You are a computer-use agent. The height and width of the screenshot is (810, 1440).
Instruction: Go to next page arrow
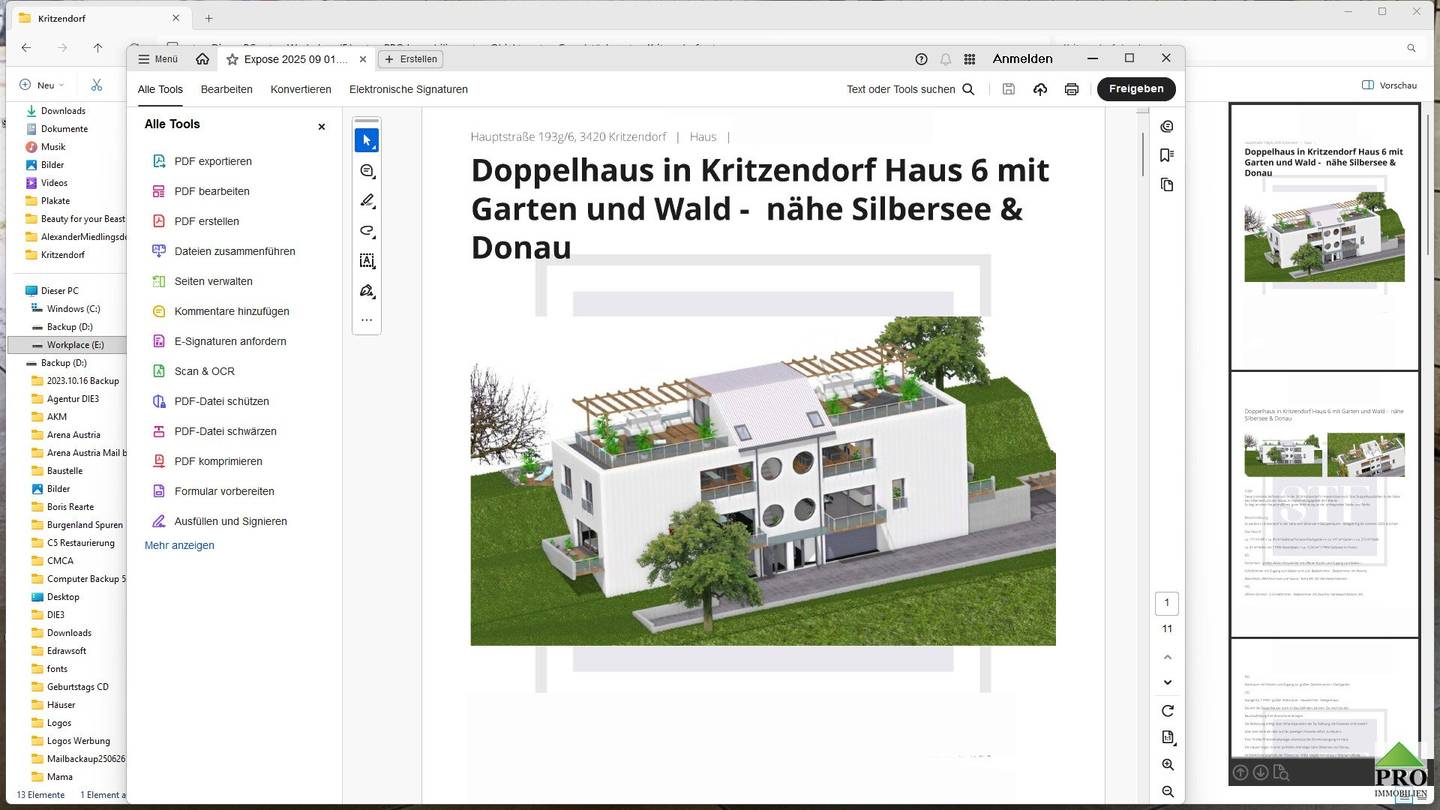(1167, 683)
